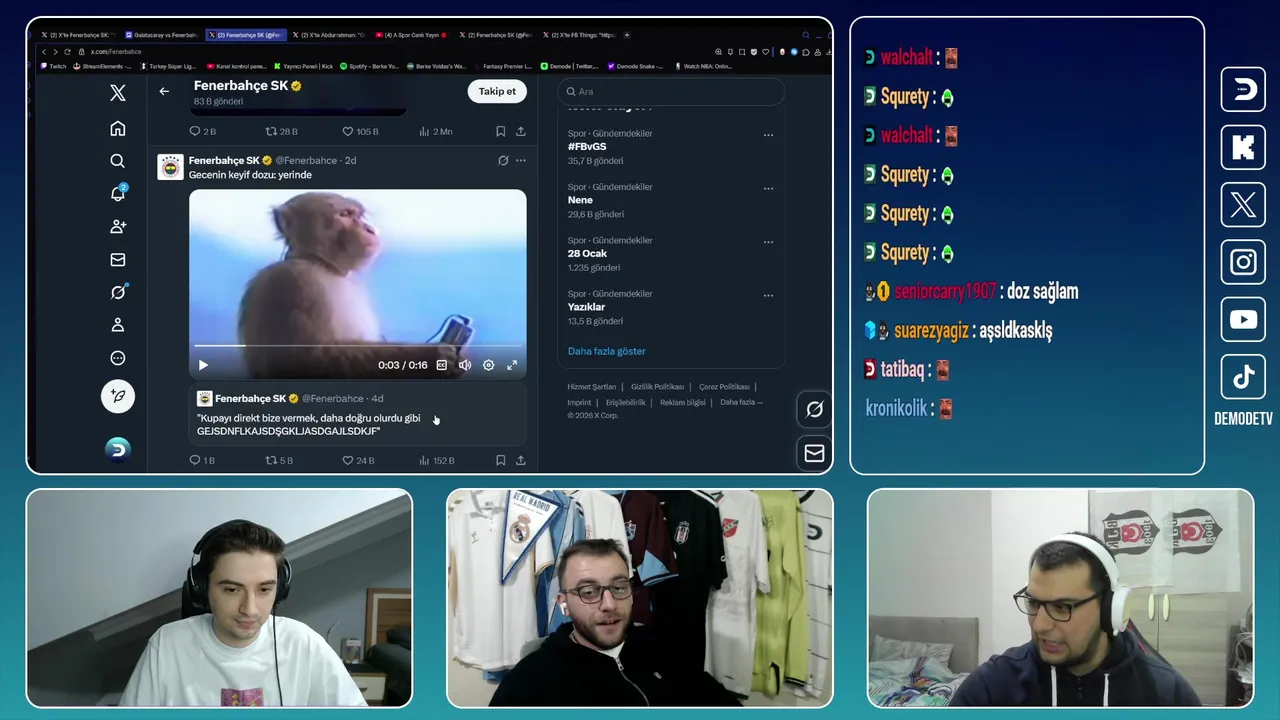Image resolution: width=1280 pixels, height=720 pixels.
Task: Reply to the upper post with 2 B replies
Action: click(202, 131)
